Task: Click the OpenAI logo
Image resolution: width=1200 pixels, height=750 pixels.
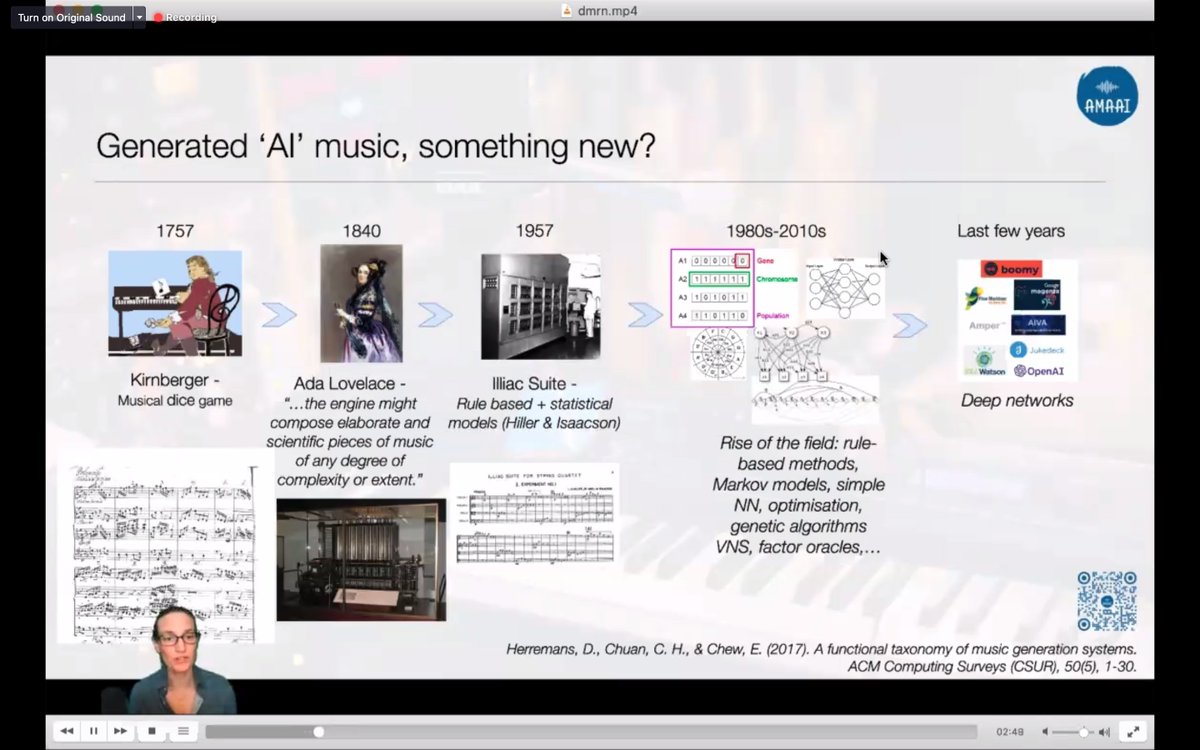Action: pos(1040,370)
